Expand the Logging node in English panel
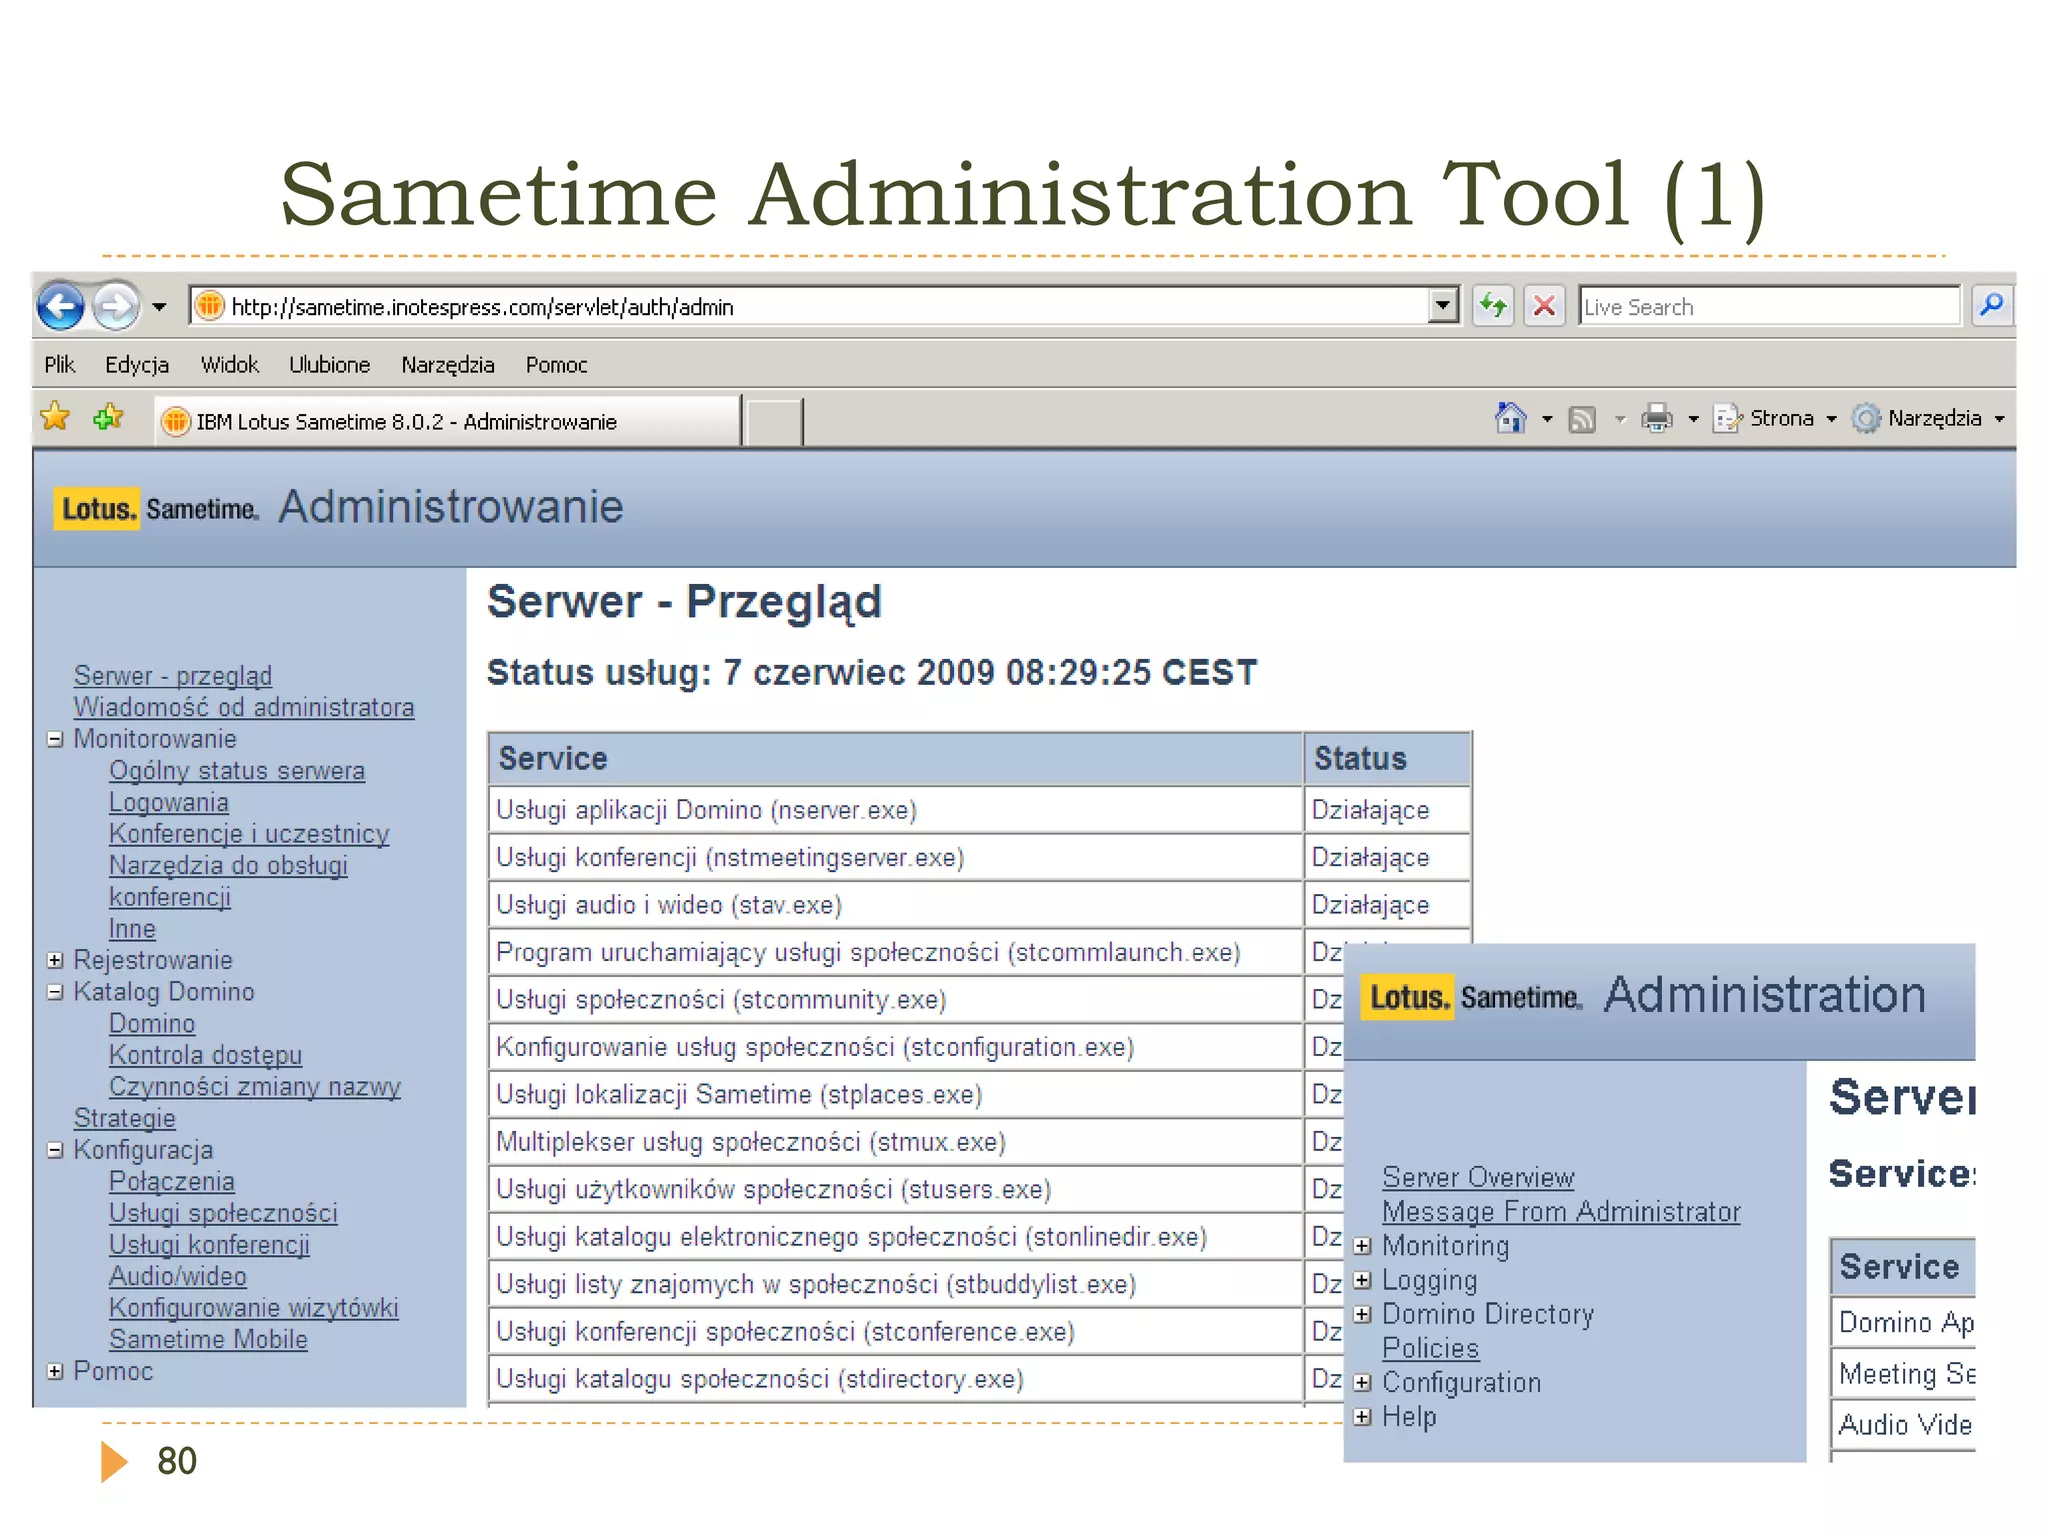The image size is (2048, 1536). (1362, 1280)
